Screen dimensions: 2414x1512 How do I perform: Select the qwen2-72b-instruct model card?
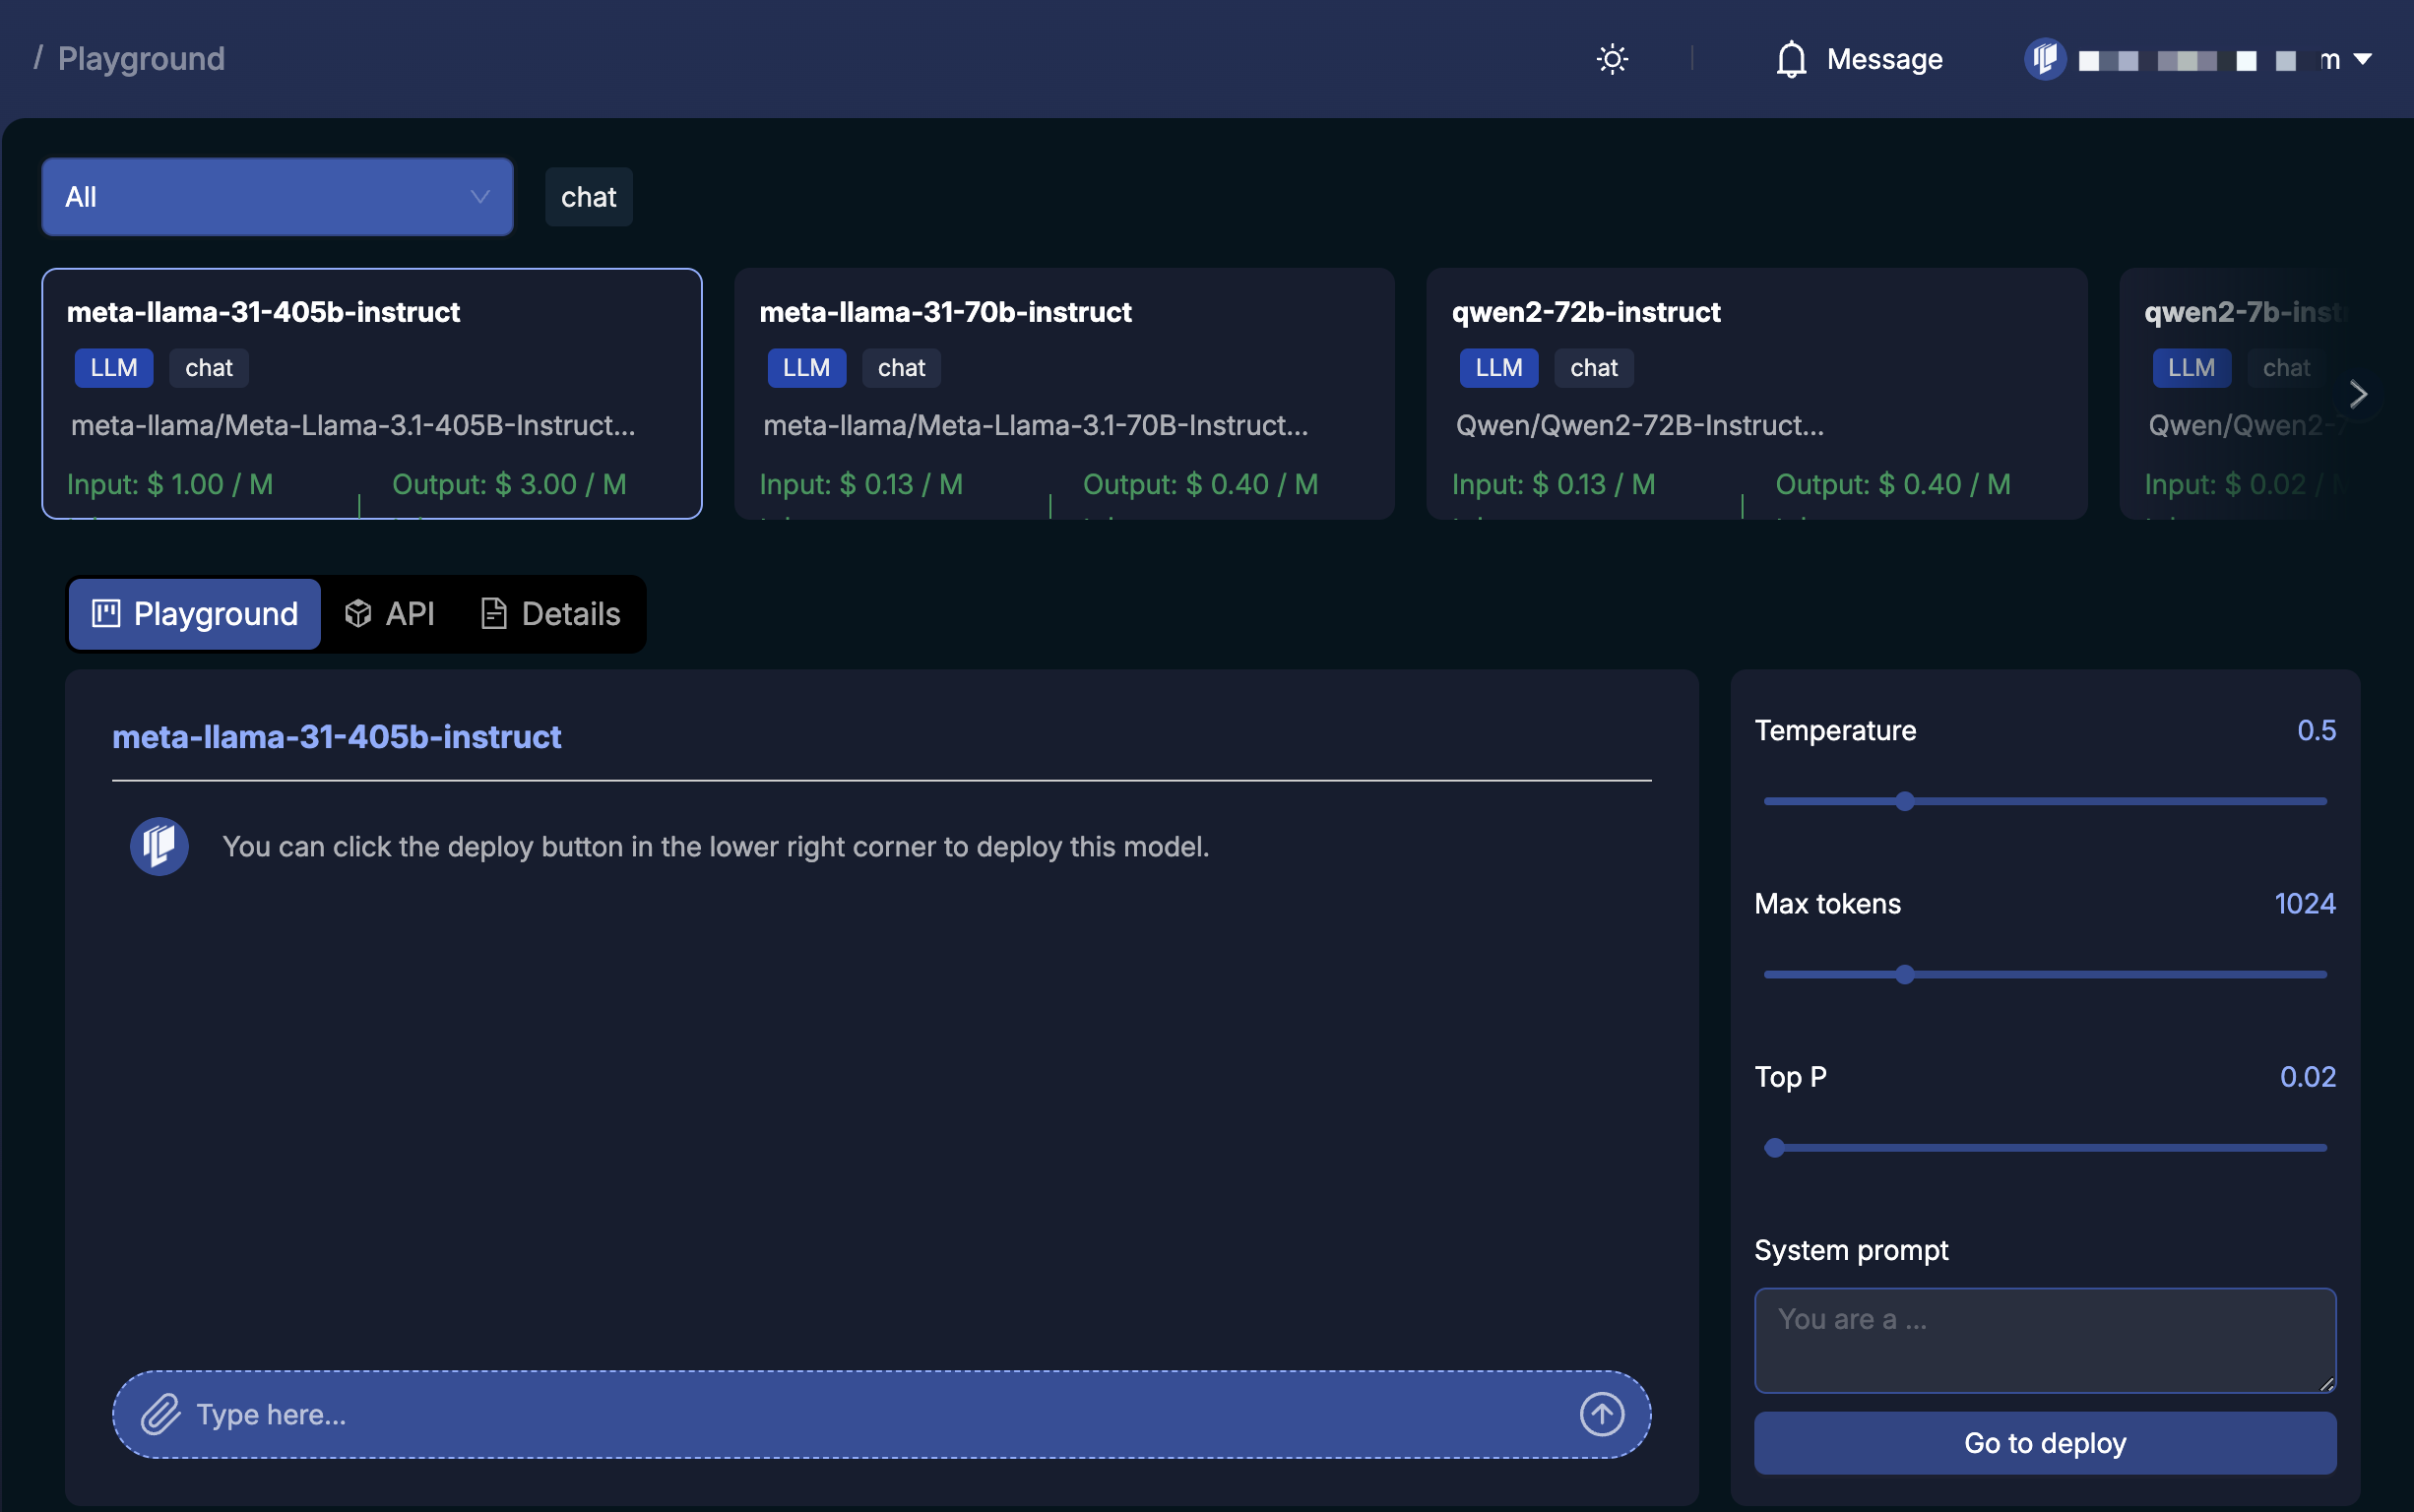pyautogui.click(x=1755, y=393)
